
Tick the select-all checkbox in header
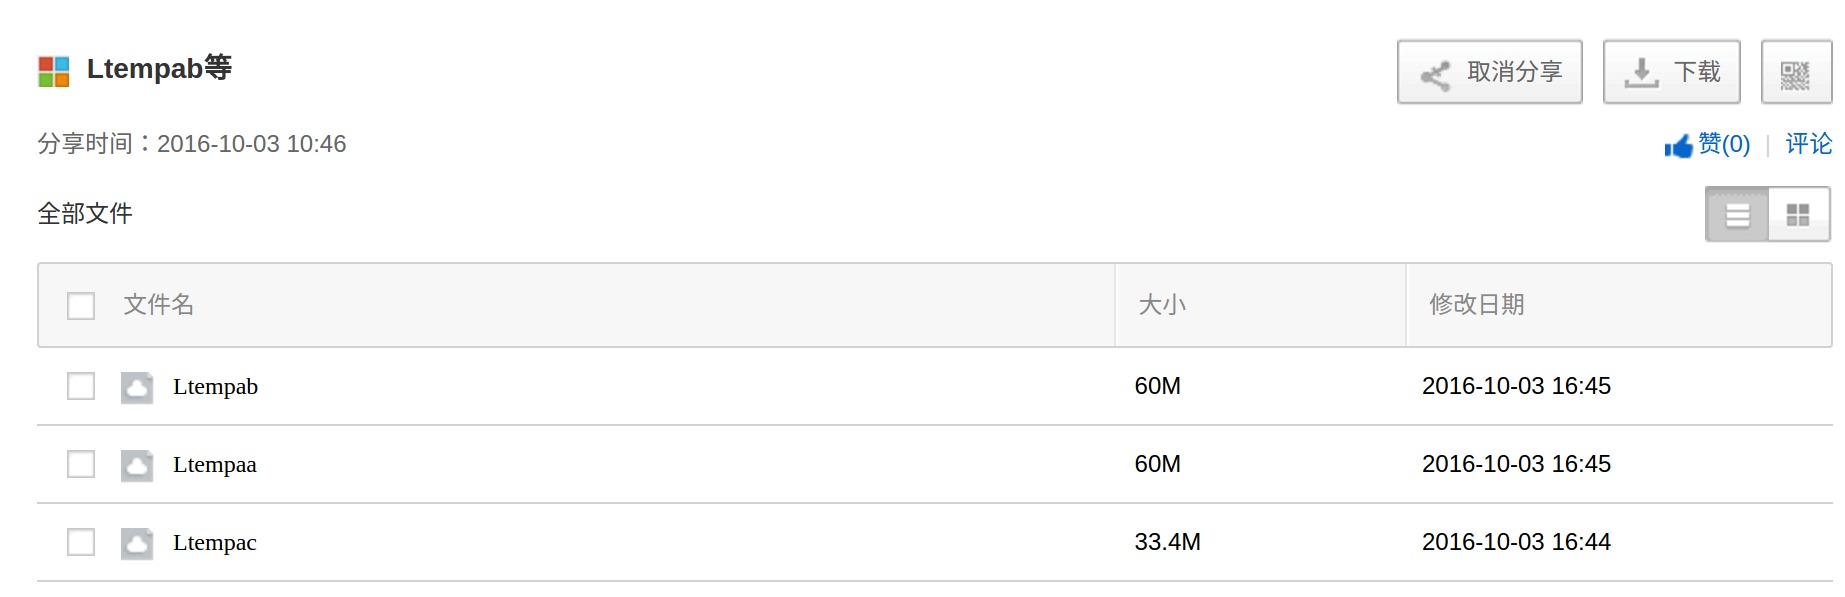(81, 305)
